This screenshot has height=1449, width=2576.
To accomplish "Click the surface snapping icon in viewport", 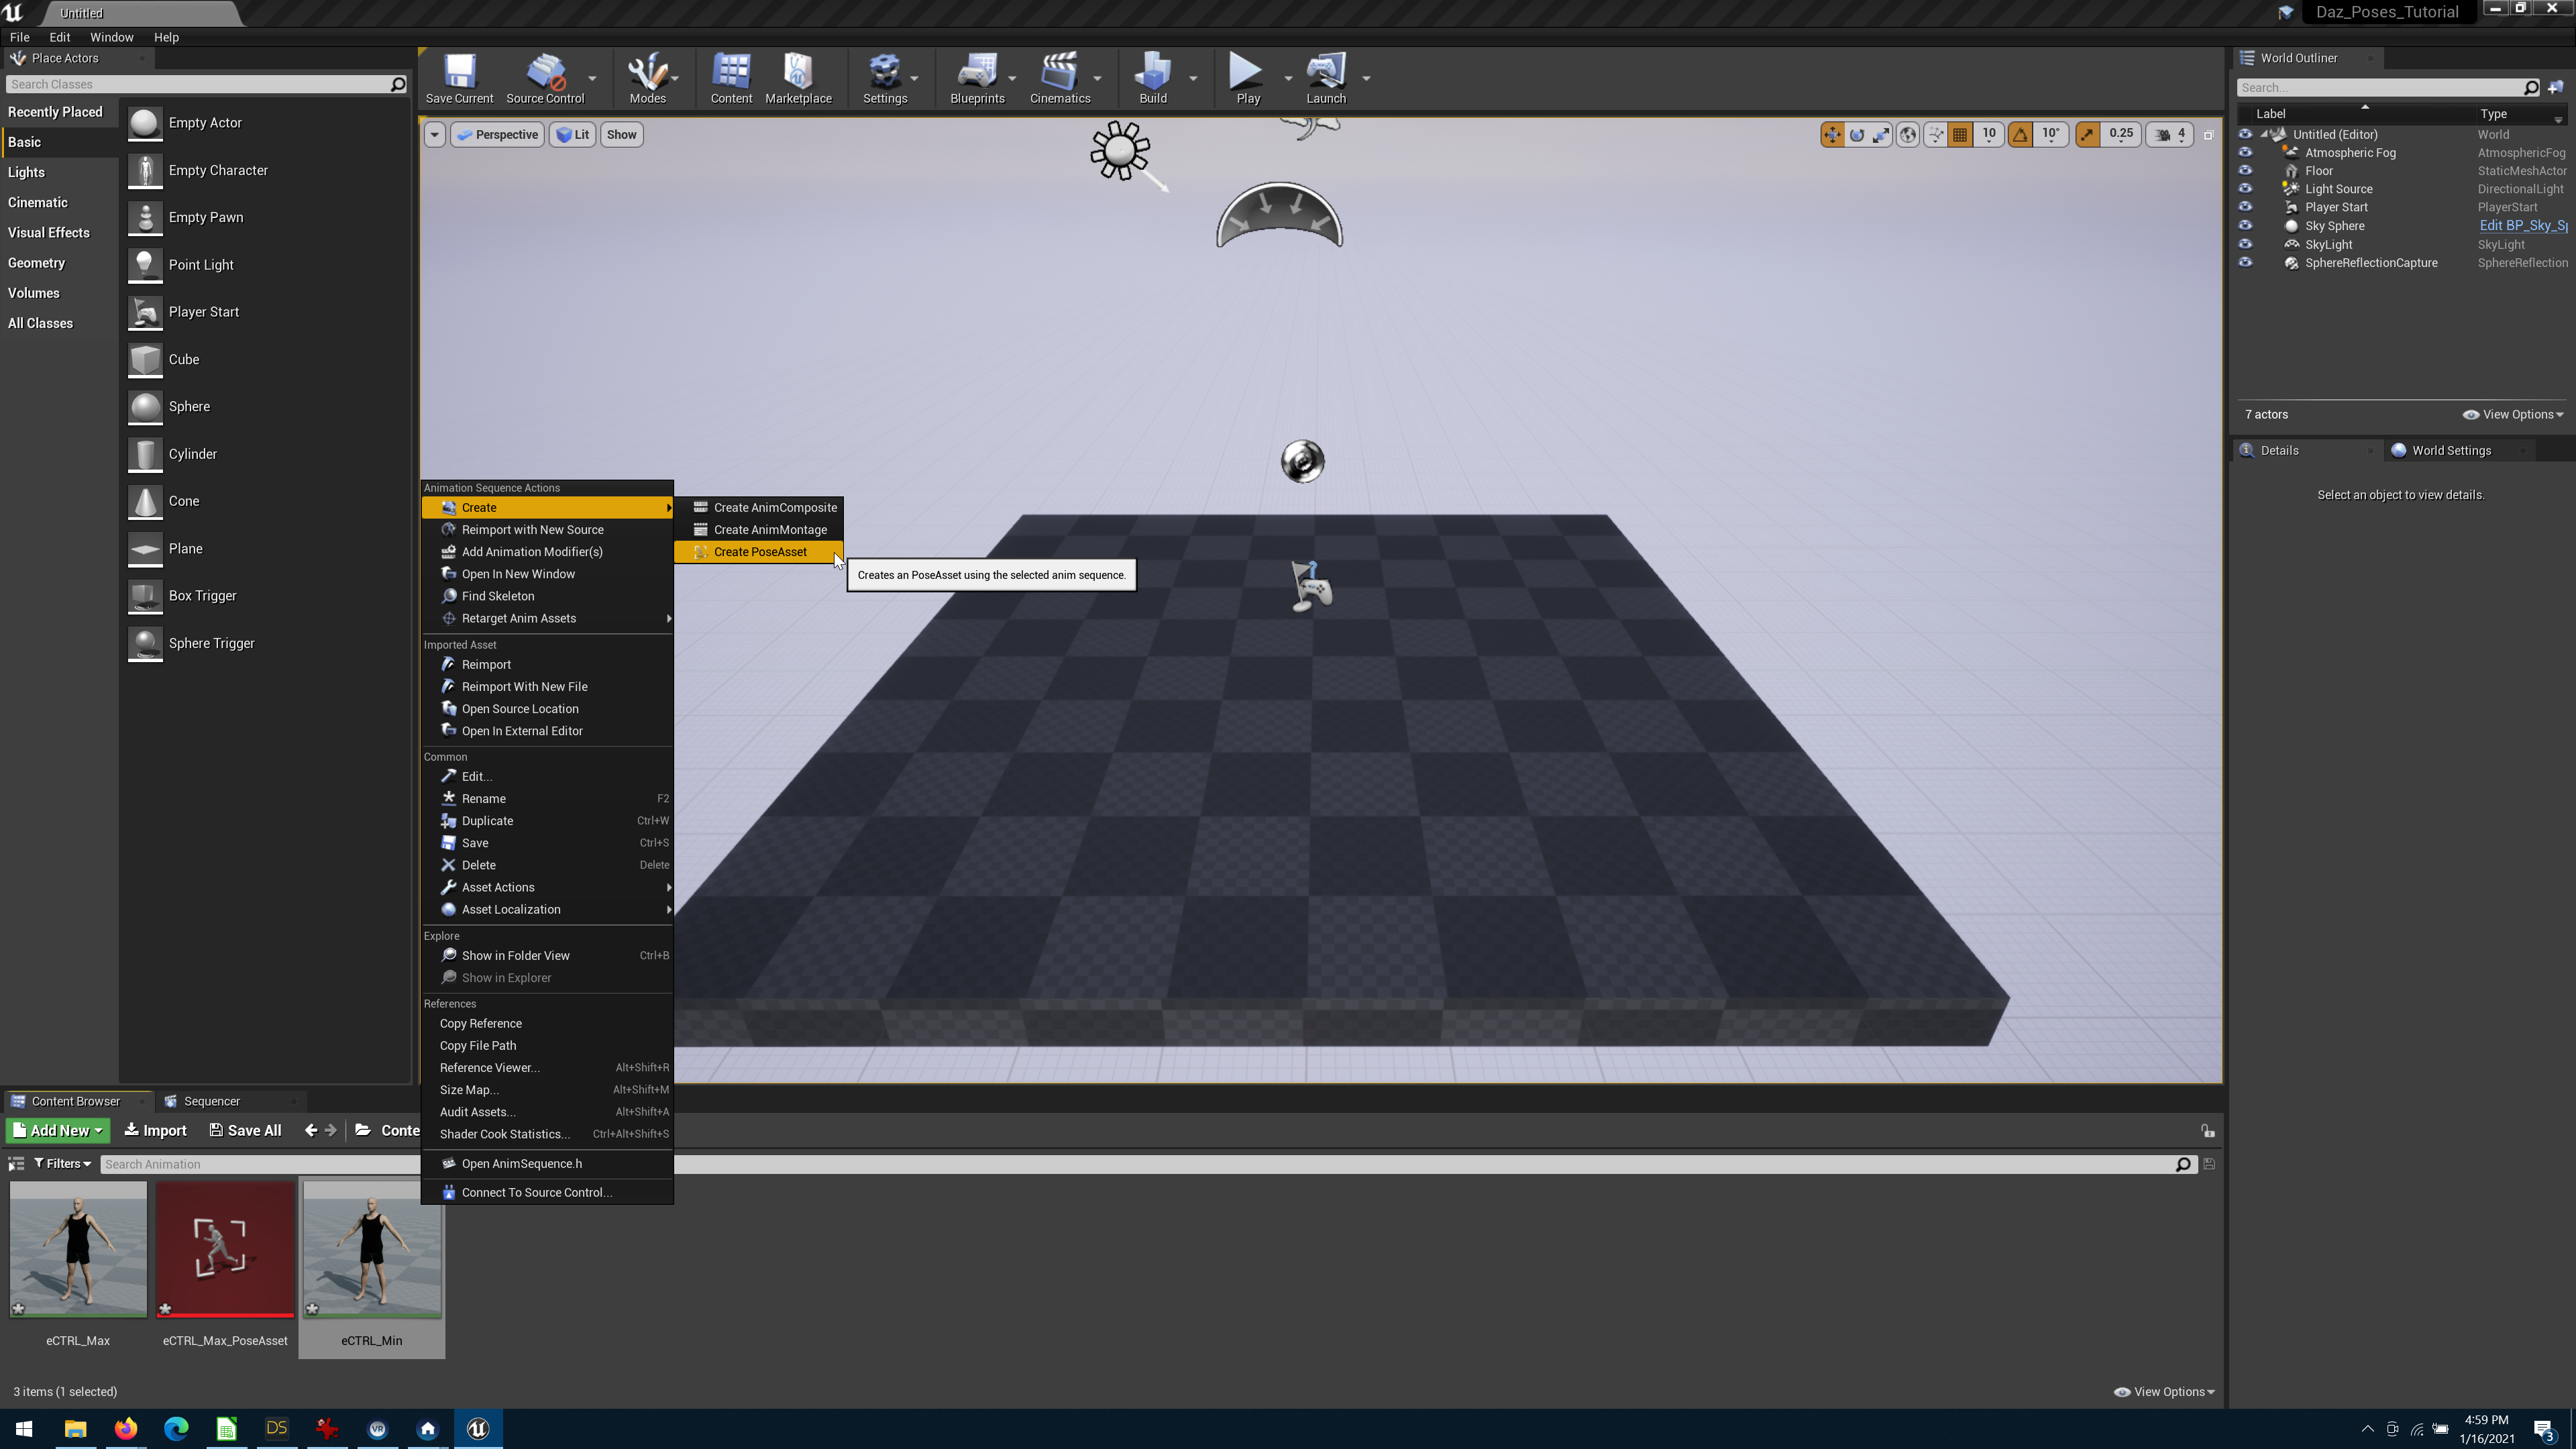I will (x=1935, y=135).
